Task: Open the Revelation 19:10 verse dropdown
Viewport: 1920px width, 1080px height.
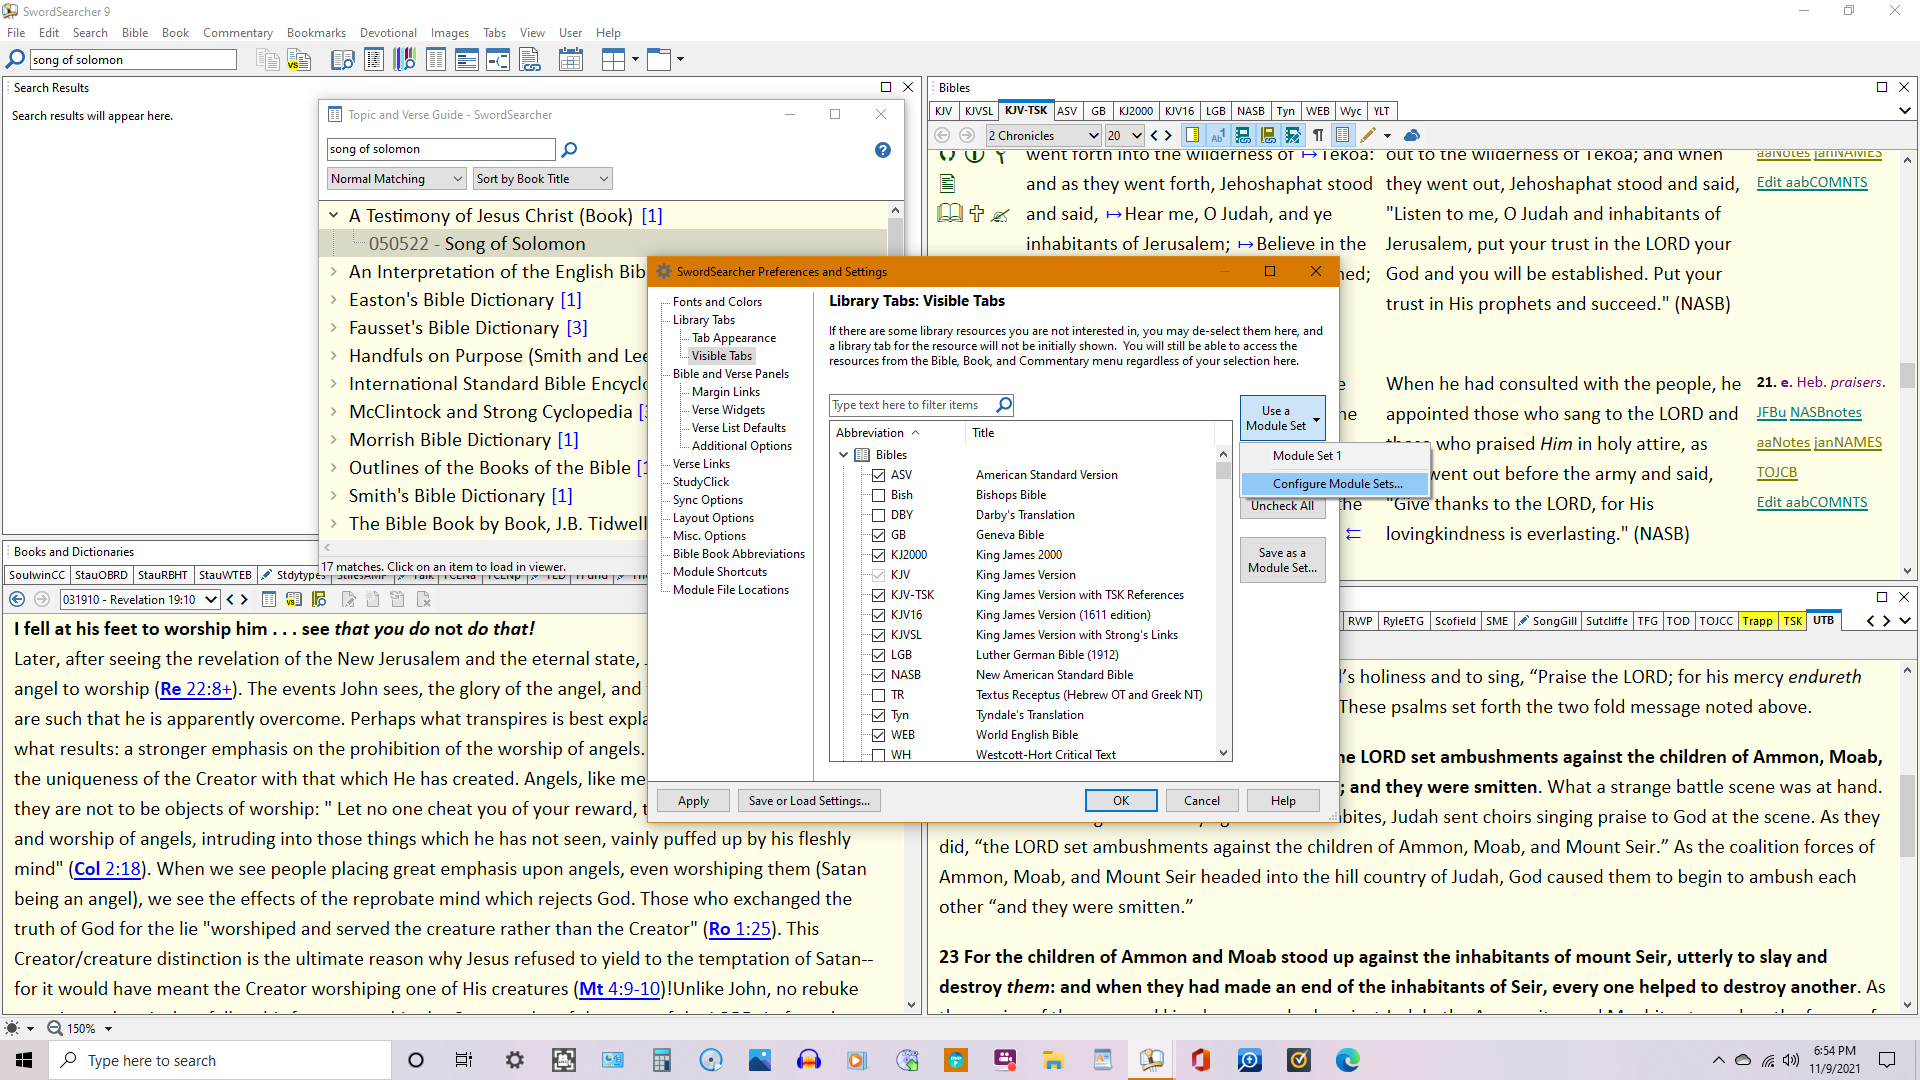Action: 140,599
